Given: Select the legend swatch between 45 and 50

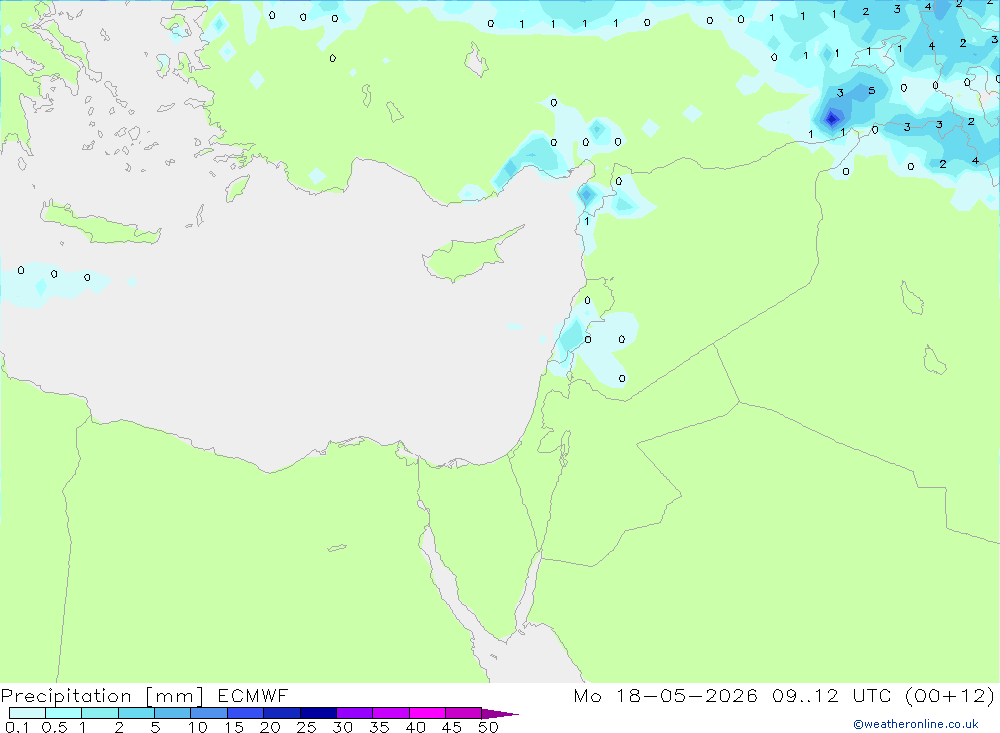Looking at the screenshot, I should pyautogui.click(x=464, y=713).
